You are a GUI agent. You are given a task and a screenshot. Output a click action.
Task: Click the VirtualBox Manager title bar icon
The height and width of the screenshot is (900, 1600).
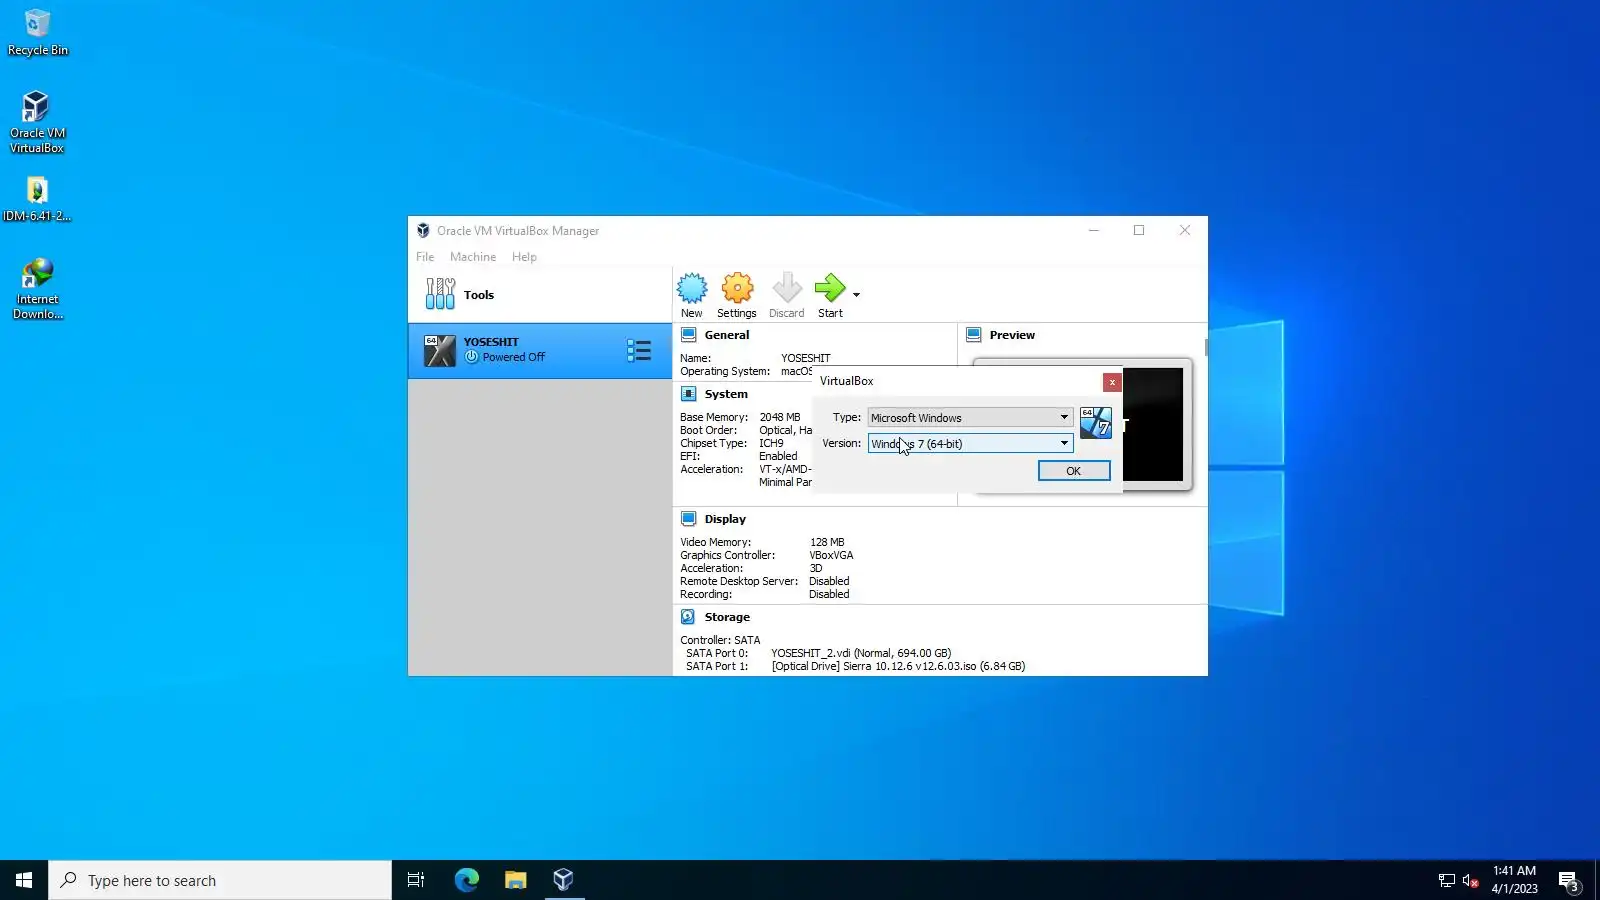pyautogui.click(x=423, y=231)
